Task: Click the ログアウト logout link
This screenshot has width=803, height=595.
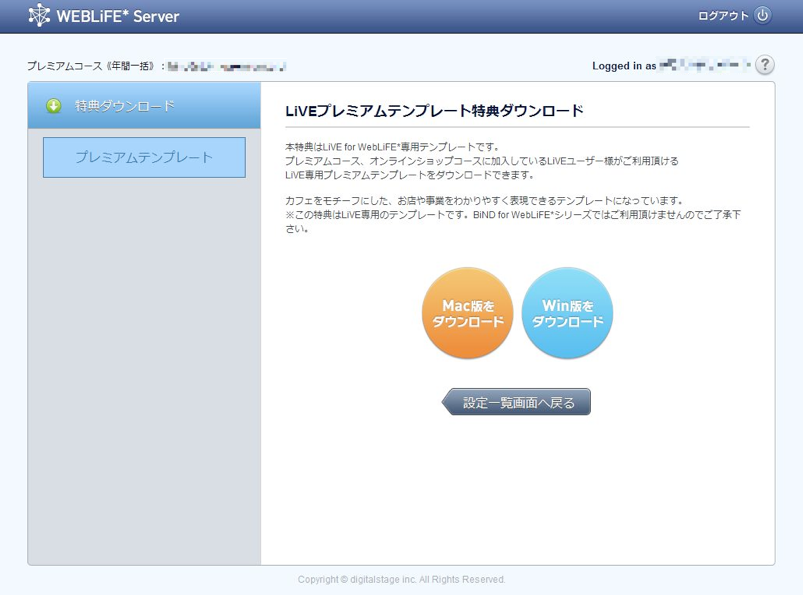Action: (x=723, y=16)
